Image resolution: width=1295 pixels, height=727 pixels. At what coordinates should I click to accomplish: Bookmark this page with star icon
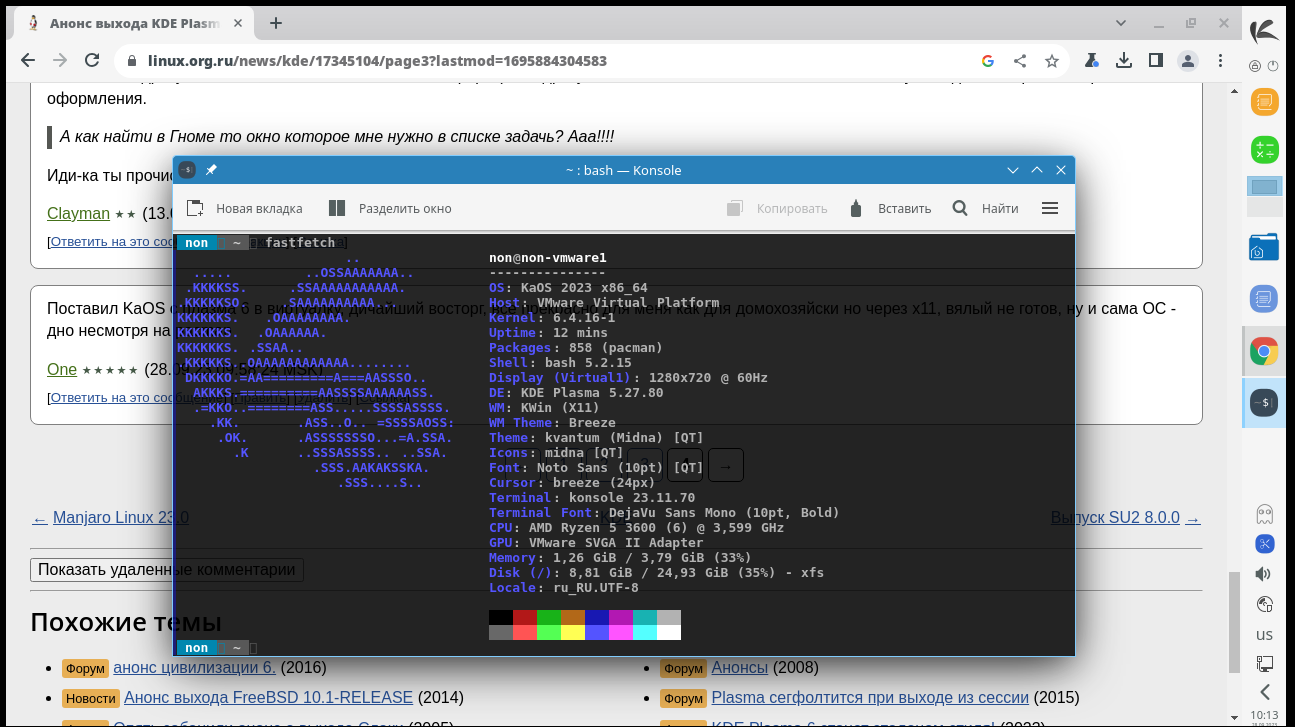(1052, 60)
